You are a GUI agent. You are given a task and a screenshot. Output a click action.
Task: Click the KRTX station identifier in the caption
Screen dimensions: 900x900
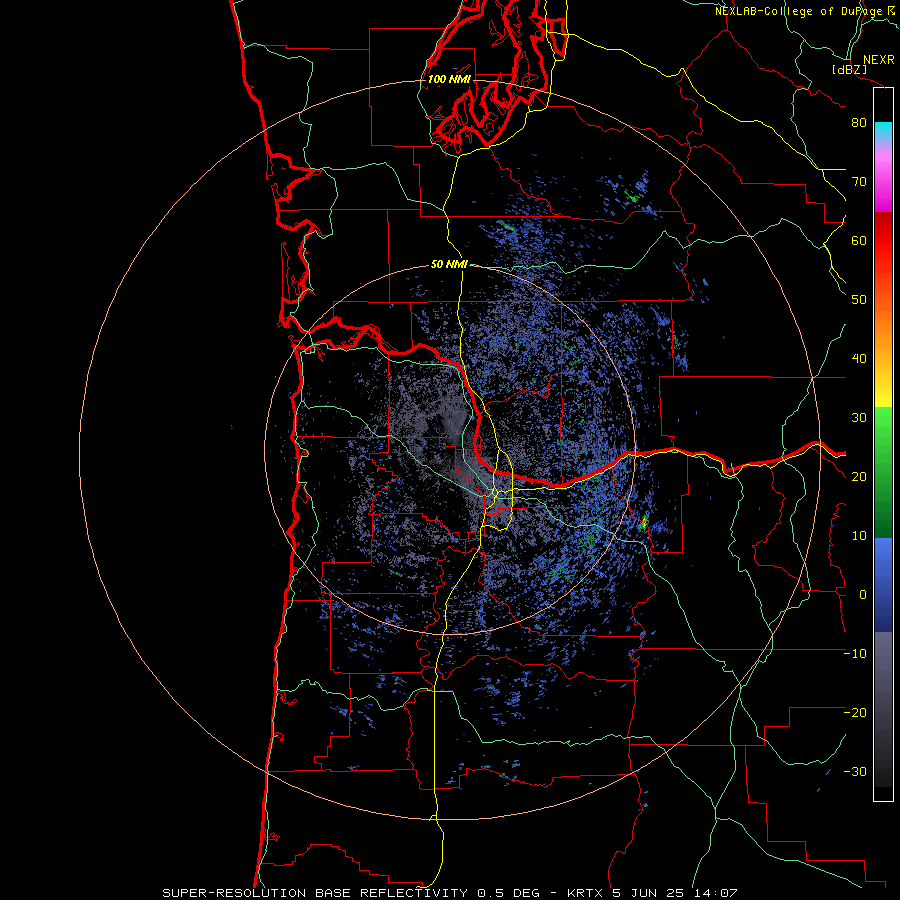tap(585, 893)
